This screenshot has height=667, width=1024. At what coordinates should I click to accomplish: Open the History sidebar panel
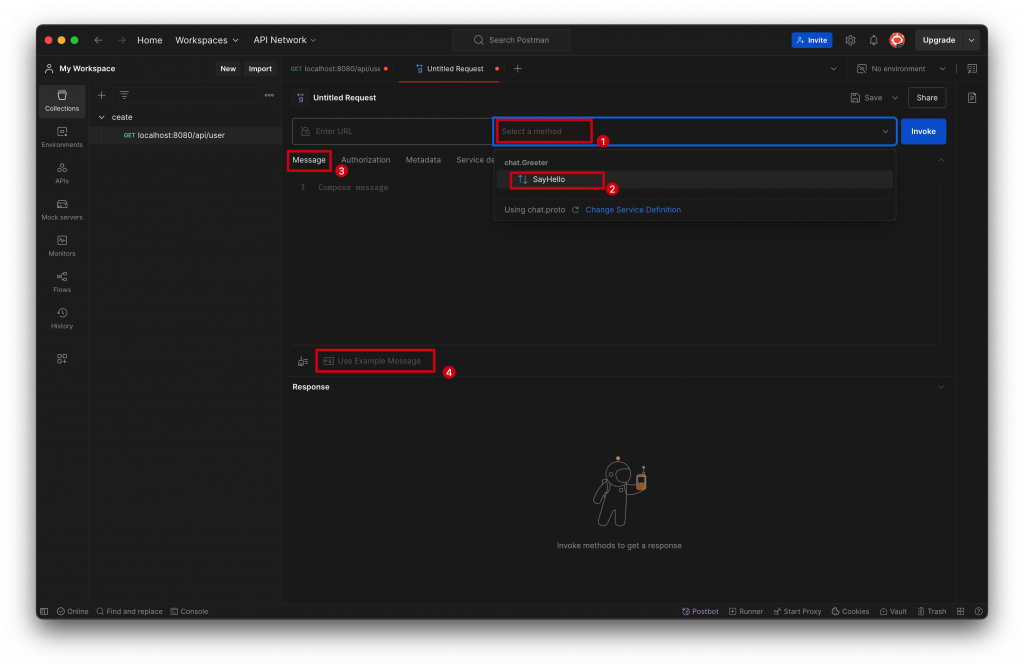tap(62, 318)
